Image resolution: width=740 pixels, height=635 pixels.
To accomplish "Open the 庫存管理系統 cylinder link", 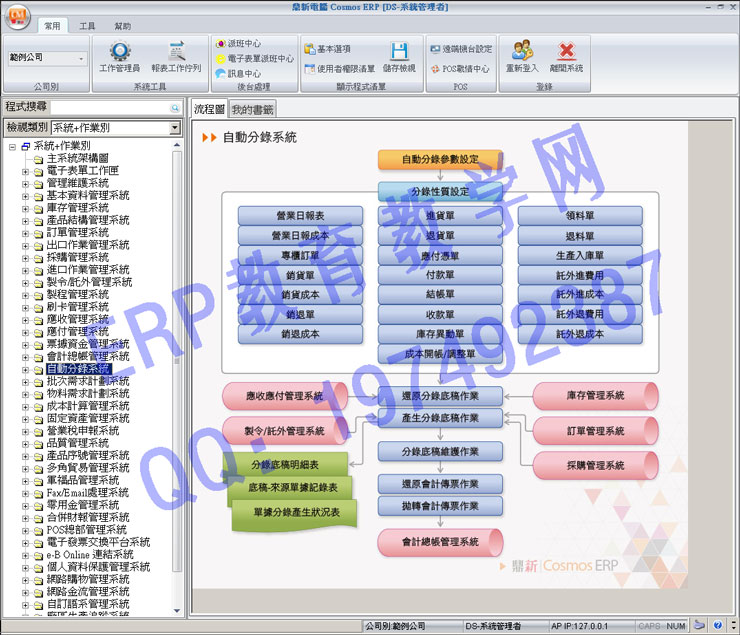I will click(x=595, y=396).
